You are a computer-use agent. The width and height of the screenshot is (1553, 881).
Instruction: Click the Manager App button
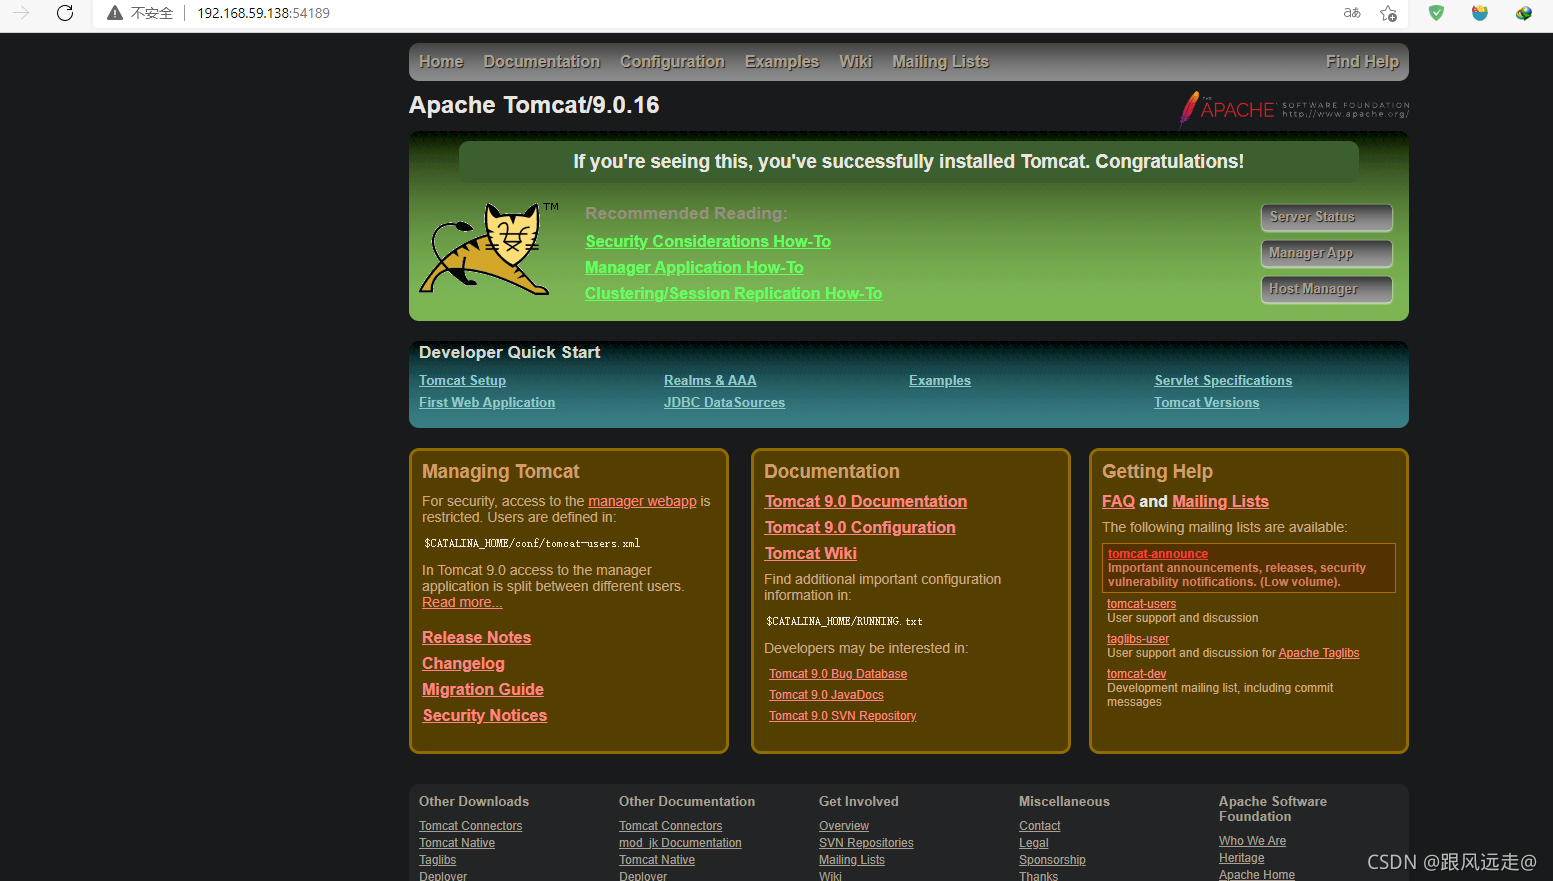point(1326,253)
